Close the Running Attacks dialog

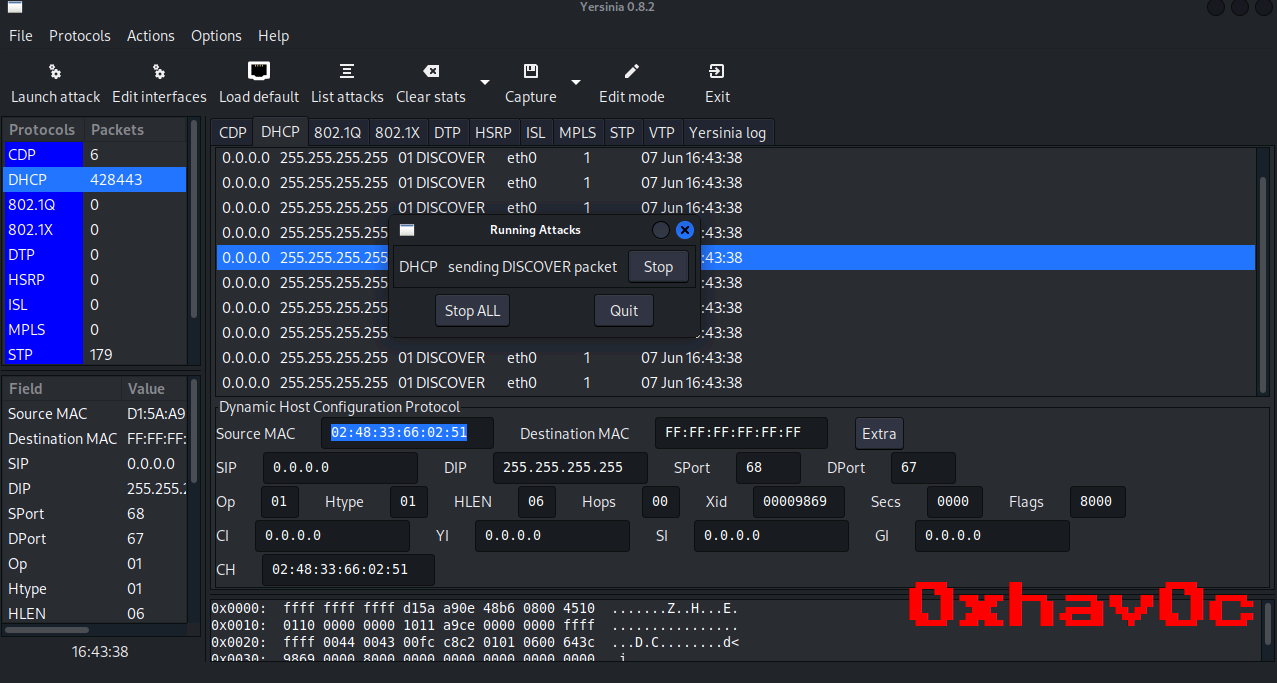tap(685, 230)
